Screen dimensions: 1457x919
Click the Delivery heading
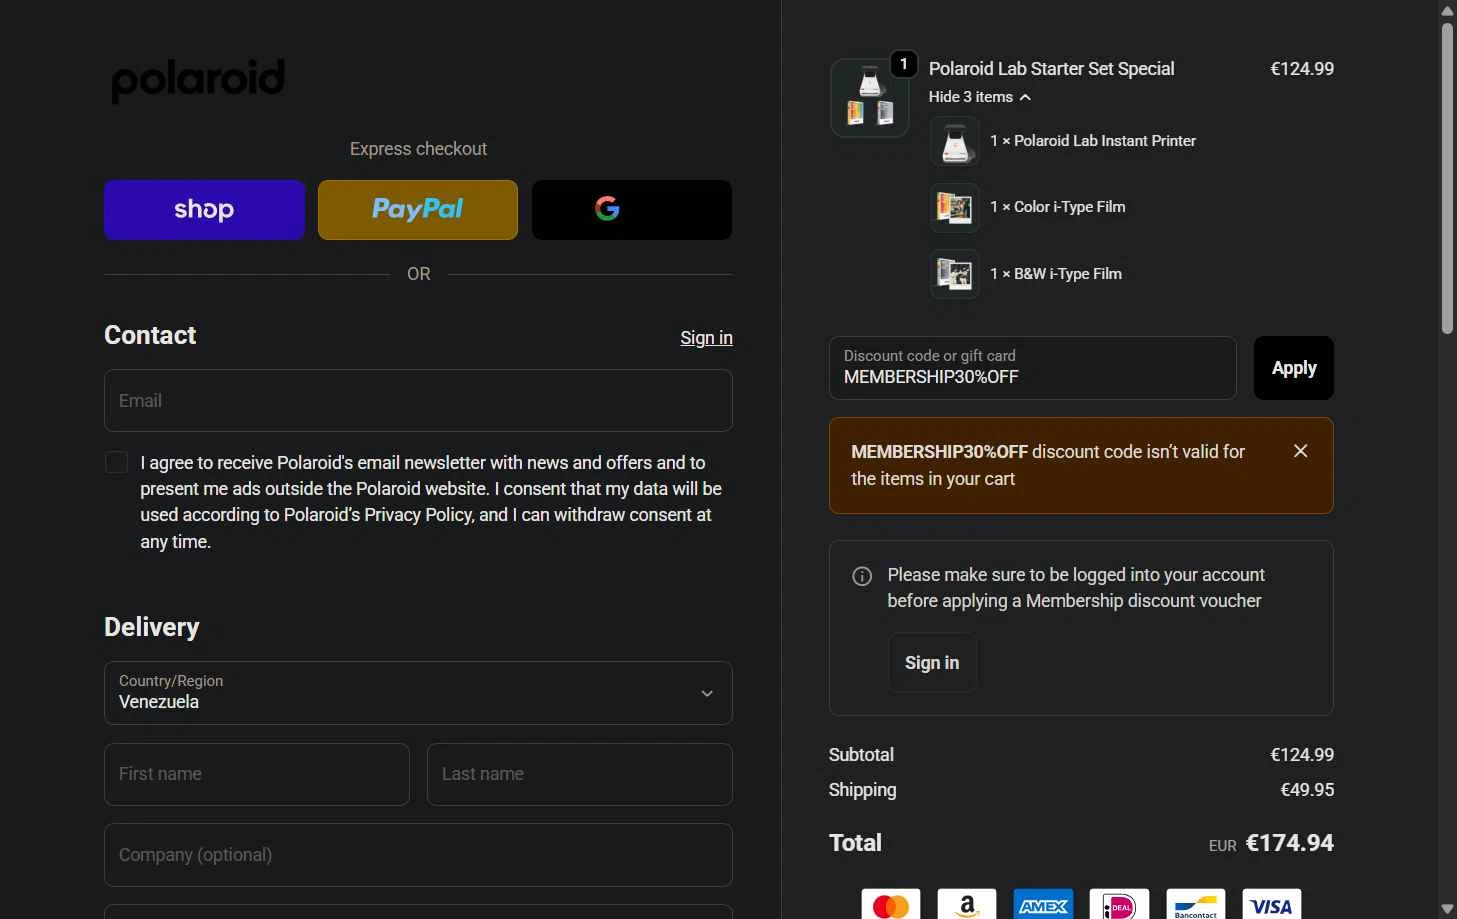152,627
